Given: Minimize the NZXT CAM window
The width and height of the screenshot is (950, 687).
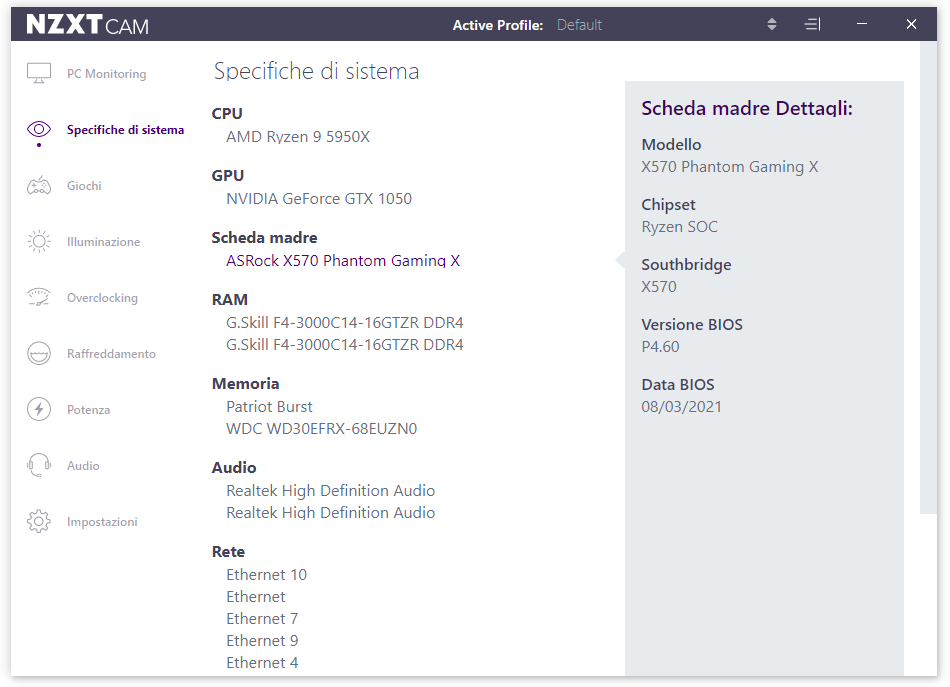Looking at the screenshot, I should [x=862, y=24].
